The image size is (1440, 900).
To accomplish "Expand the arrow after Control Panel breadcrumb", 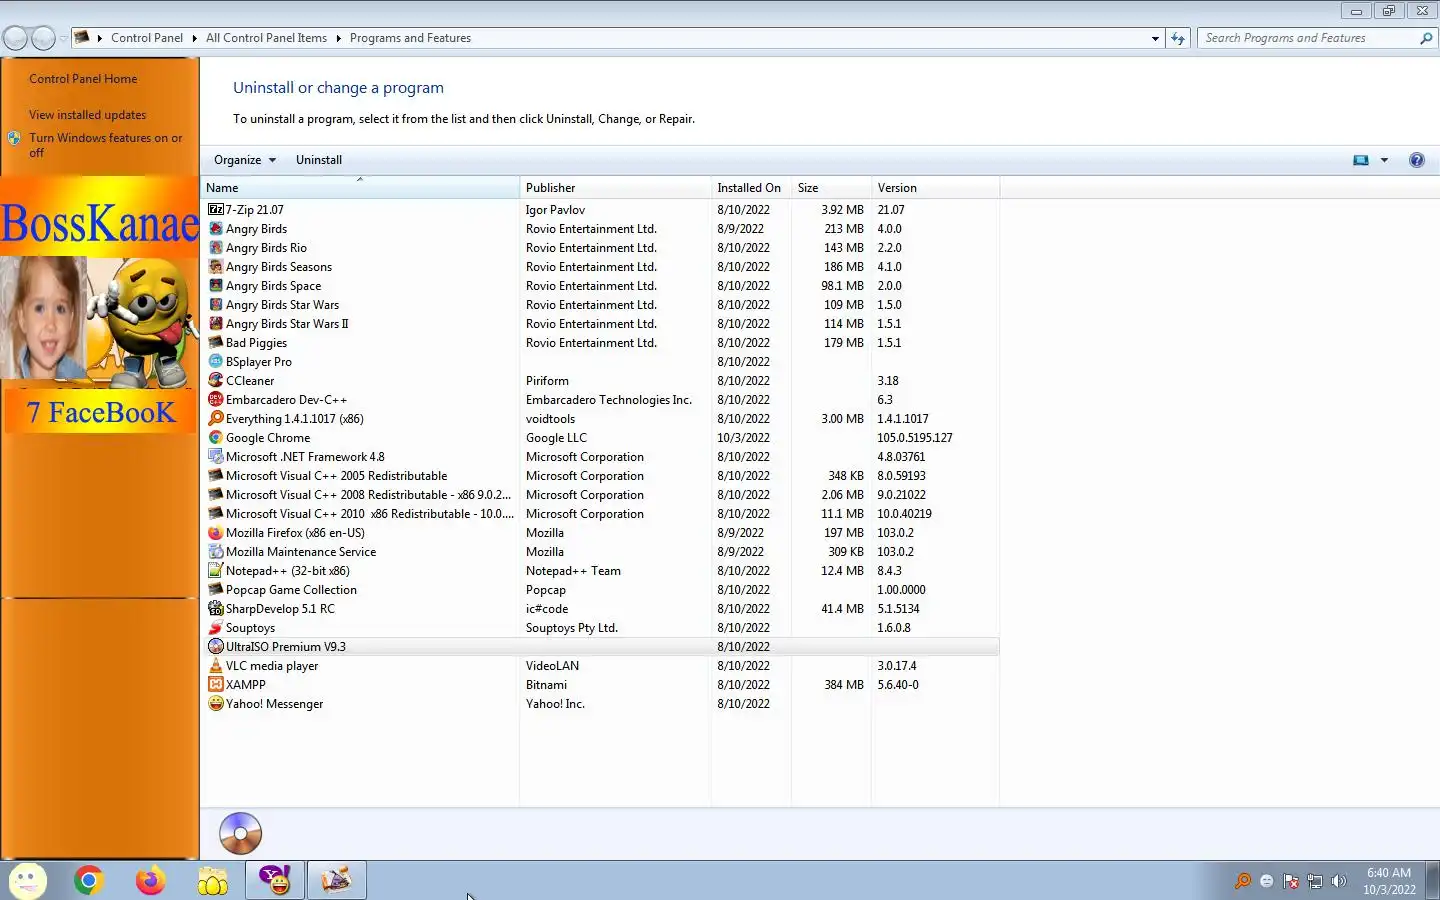I will (194, 38).
